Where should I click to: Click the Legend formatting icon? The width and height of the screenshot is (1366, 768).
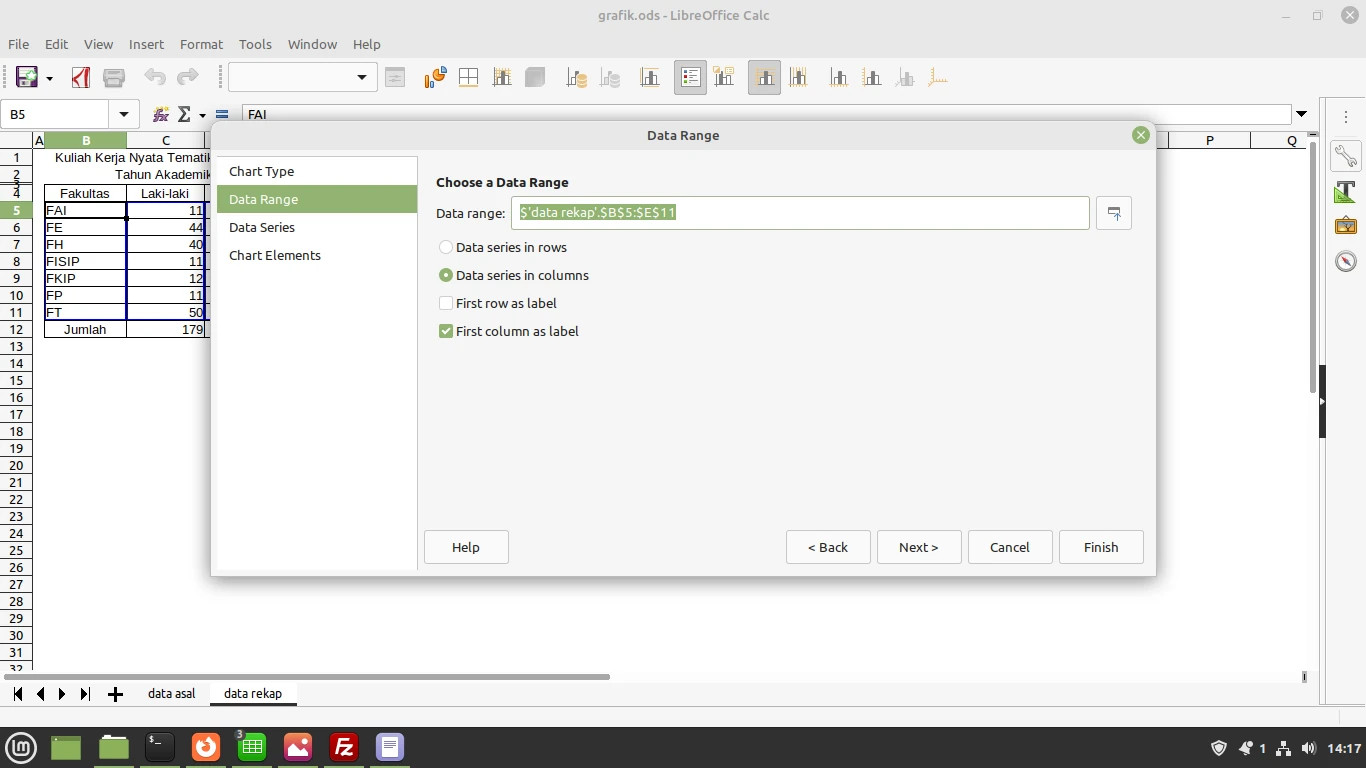click(x=723, y=78)
